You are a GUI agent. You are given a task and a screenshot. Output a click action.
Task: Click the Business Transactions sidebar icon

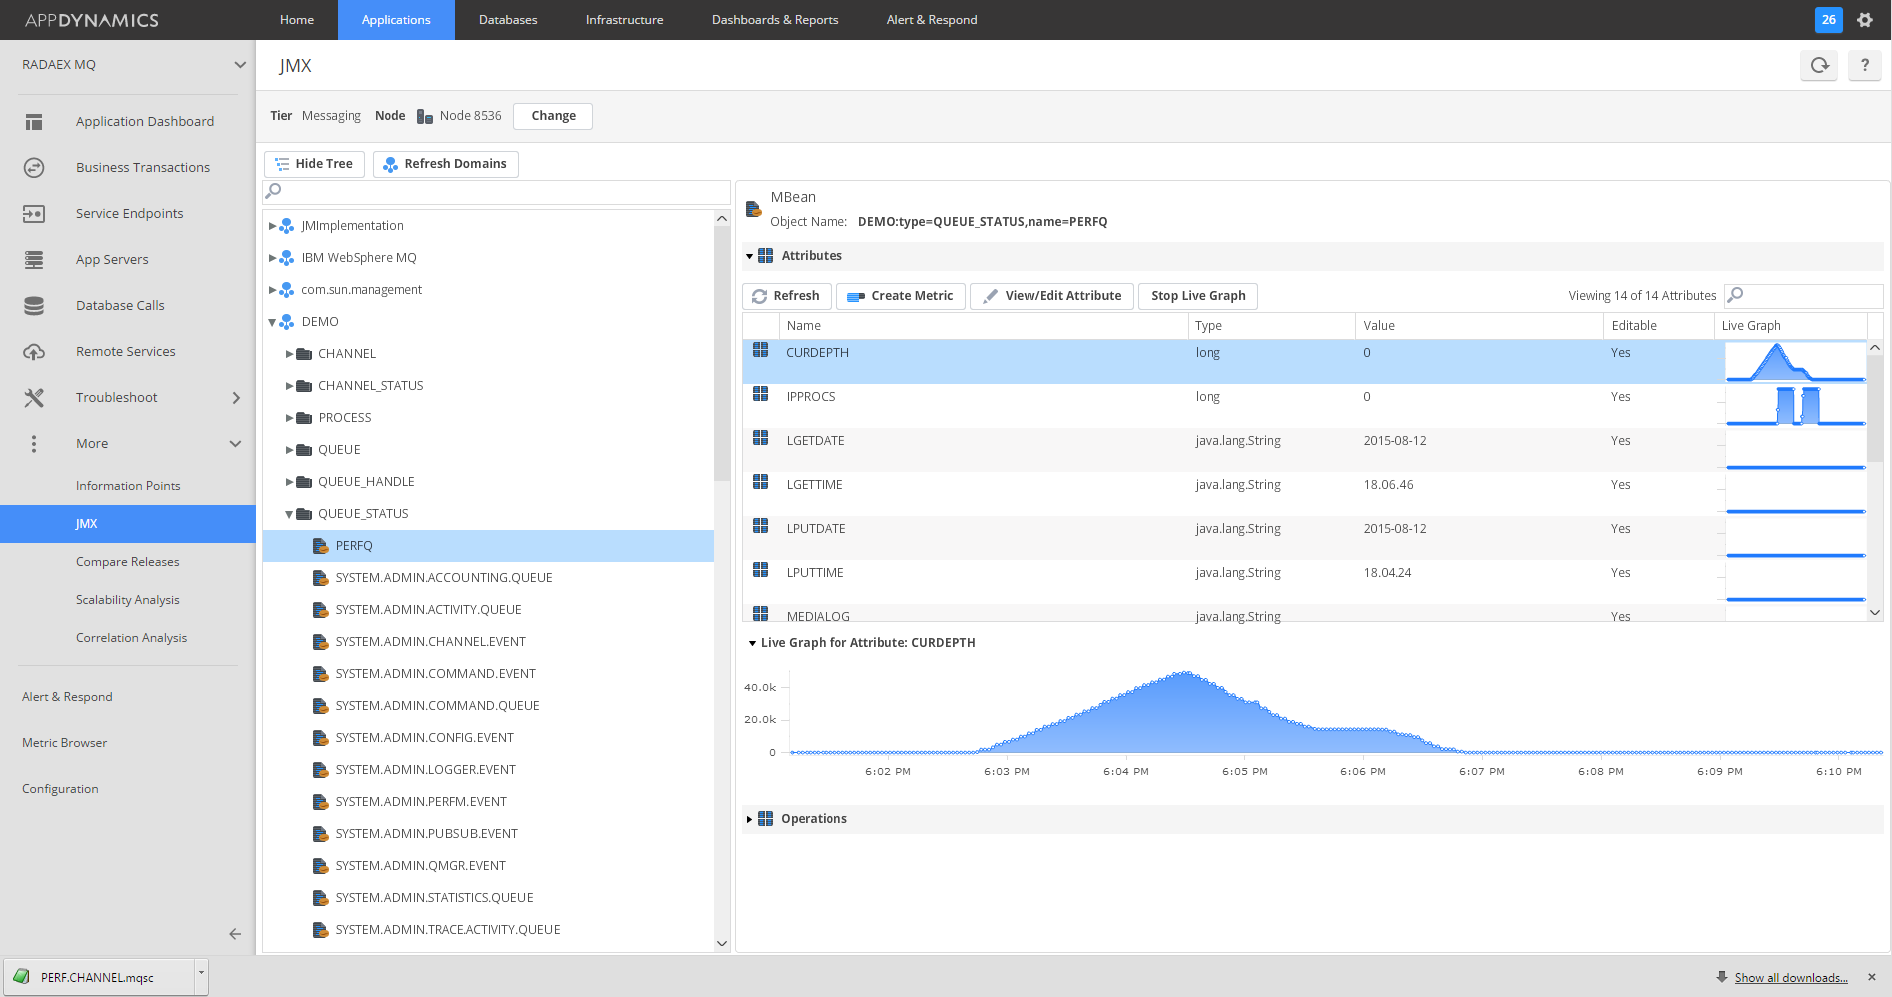(34, 168)
